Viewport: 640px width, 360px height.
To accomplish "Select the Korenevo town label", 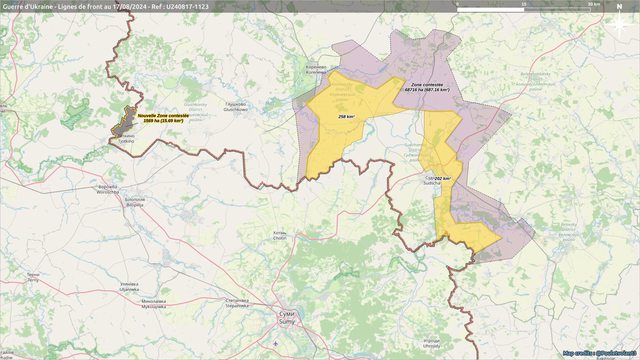I will pos(316,69).
